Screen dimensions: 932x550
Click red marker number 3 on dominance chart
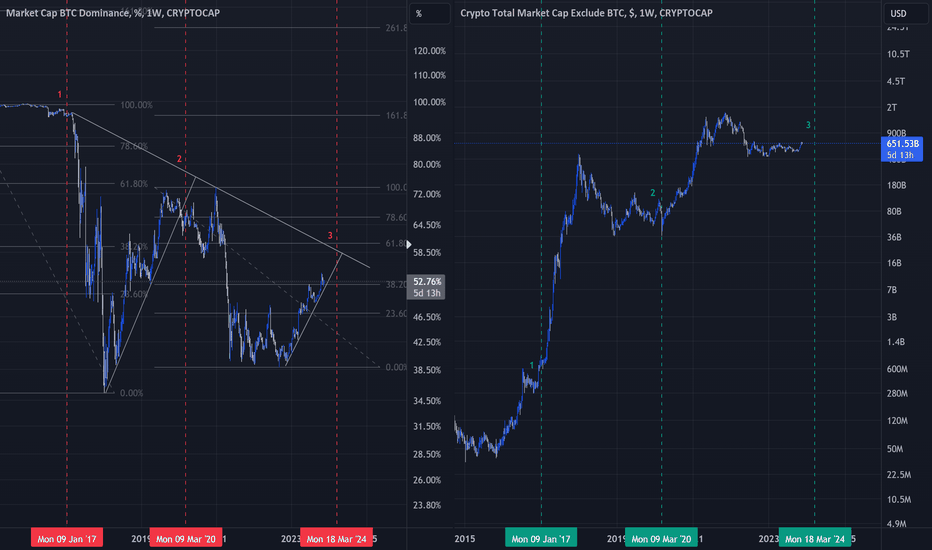[330, 236]
